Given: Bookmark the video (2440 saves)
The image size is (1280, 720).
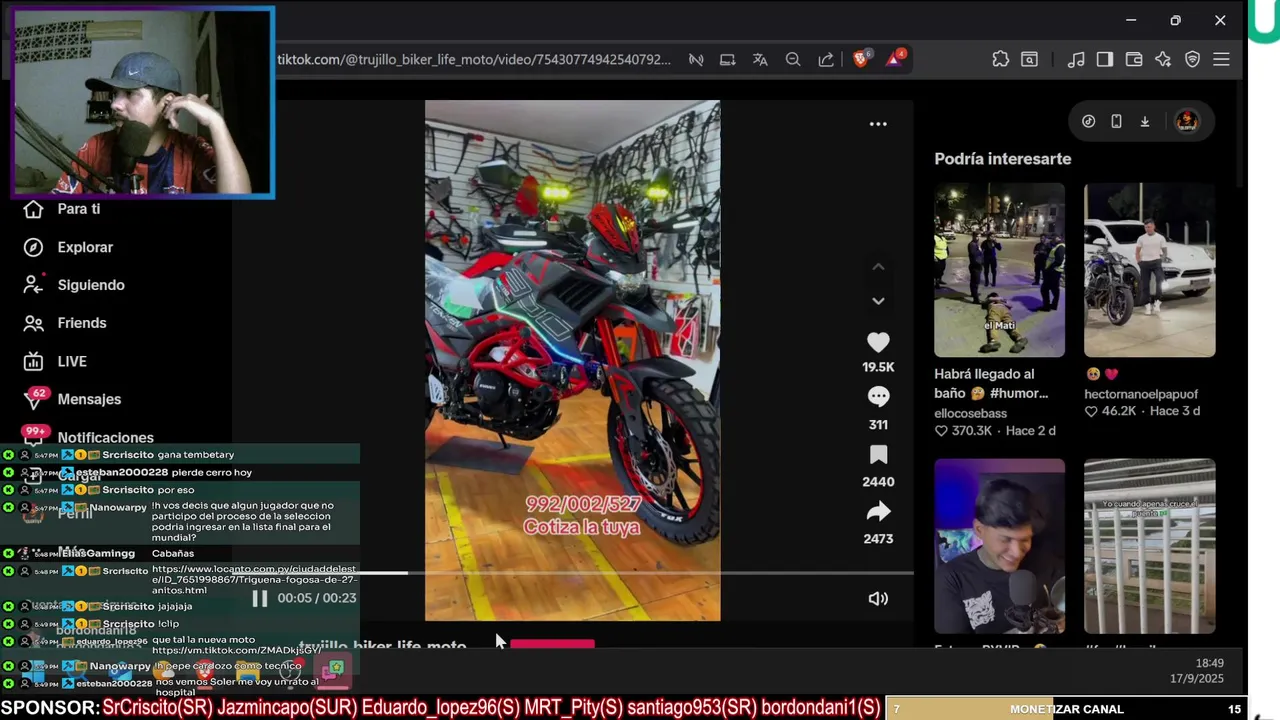Looking at the screenshot, I should click(x=878, y=455).
